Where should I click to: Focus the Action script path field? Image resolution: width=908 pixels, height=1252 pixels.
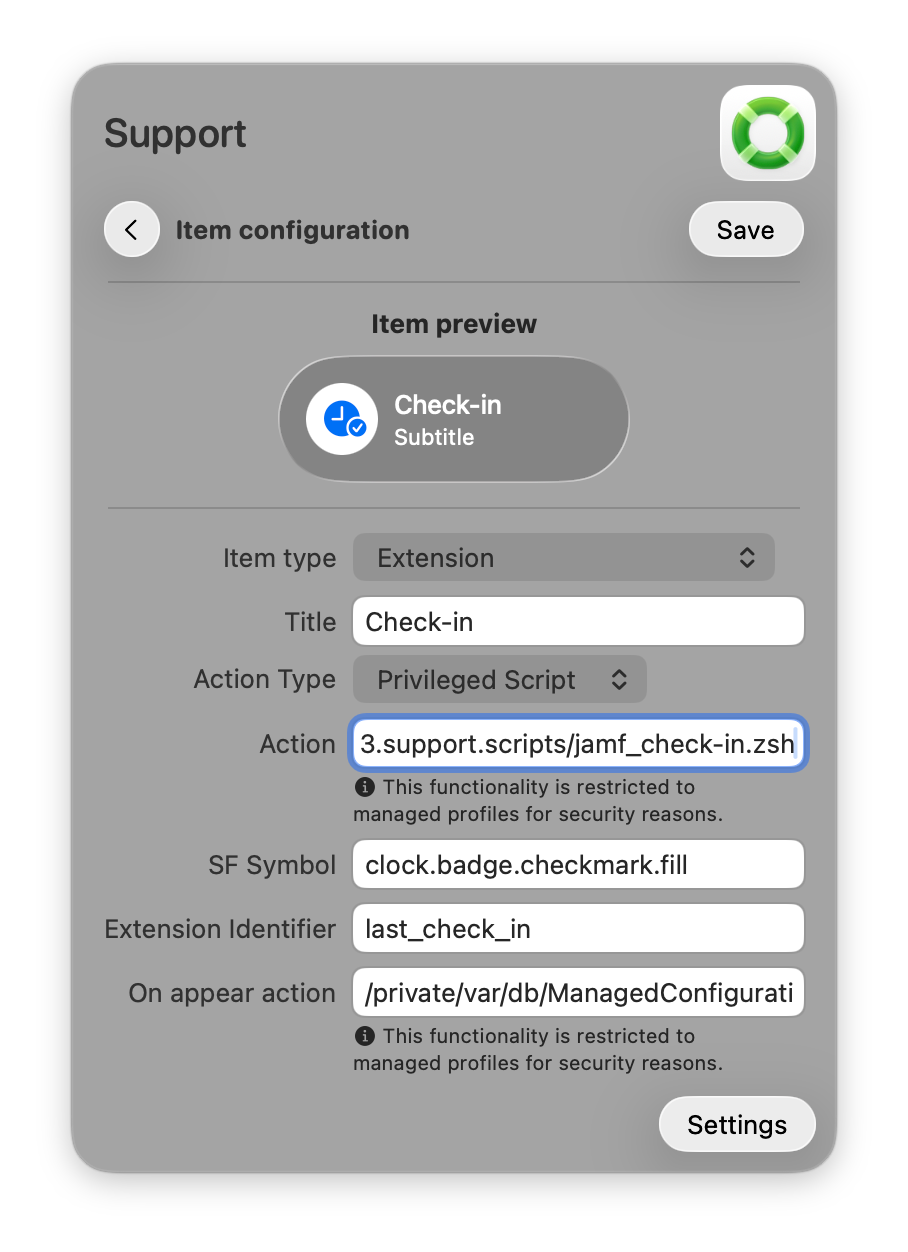click(x=578, y=744)
